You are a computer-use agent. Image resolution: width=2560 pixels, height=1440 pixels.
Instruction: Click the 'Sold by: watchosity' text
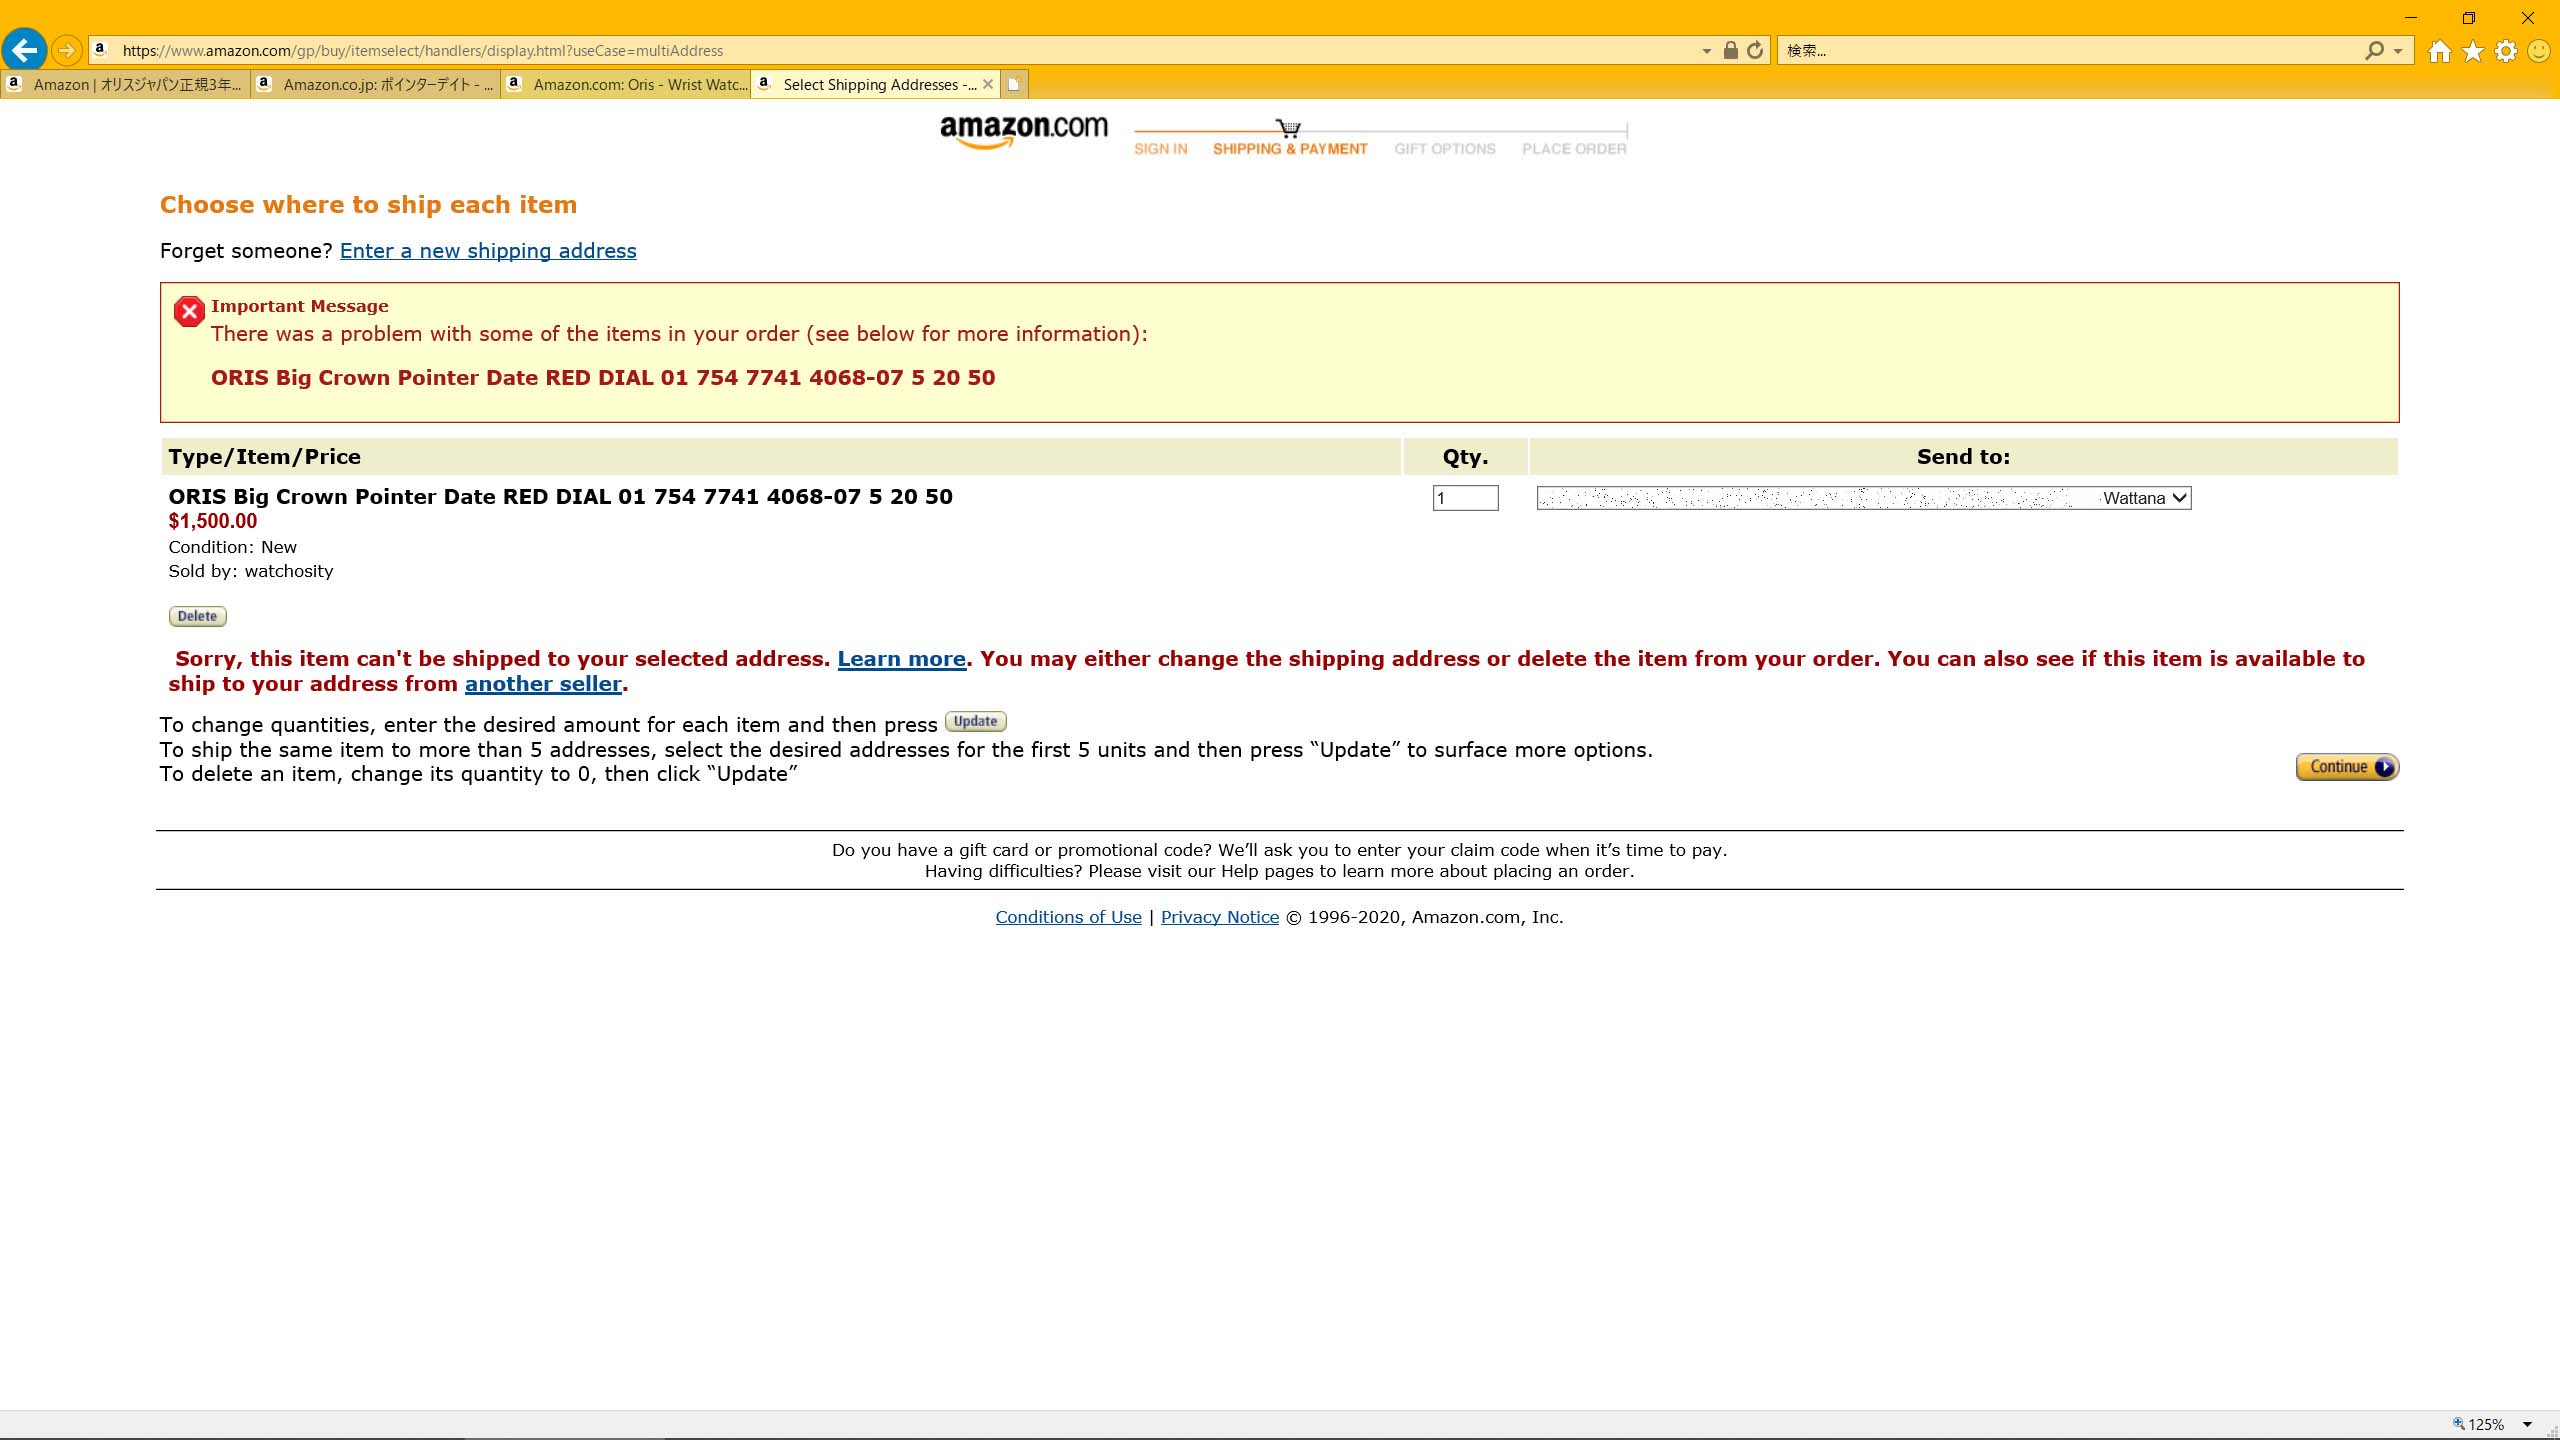(251, 571)
